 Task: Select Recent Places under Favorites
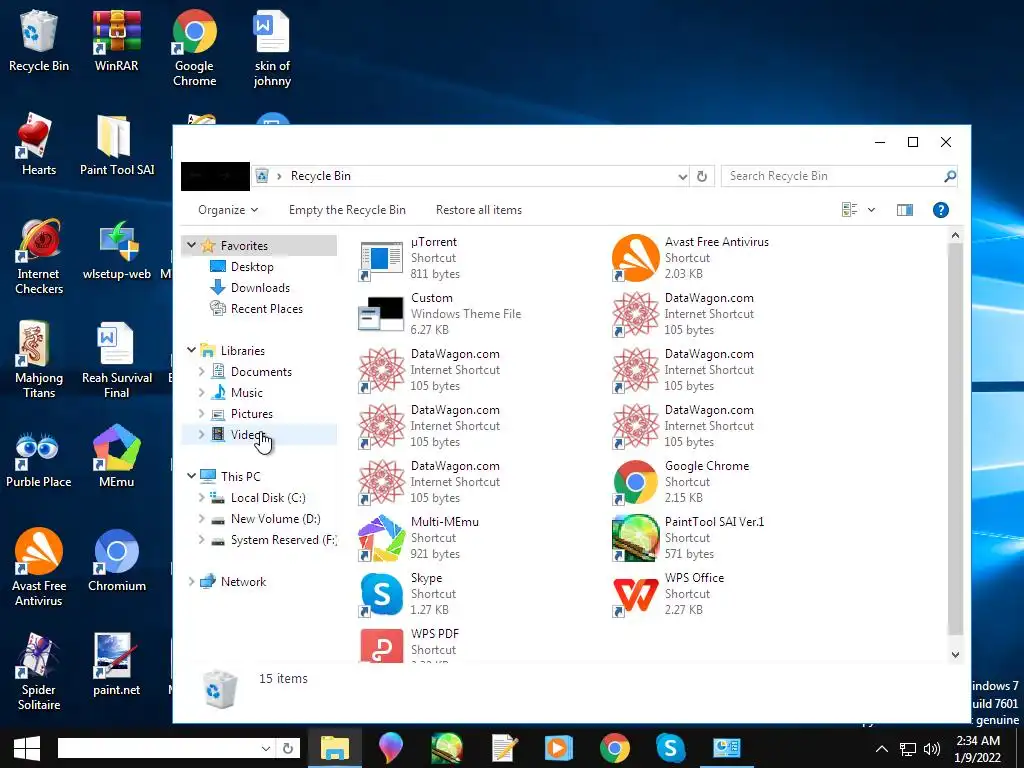point(266,309)
